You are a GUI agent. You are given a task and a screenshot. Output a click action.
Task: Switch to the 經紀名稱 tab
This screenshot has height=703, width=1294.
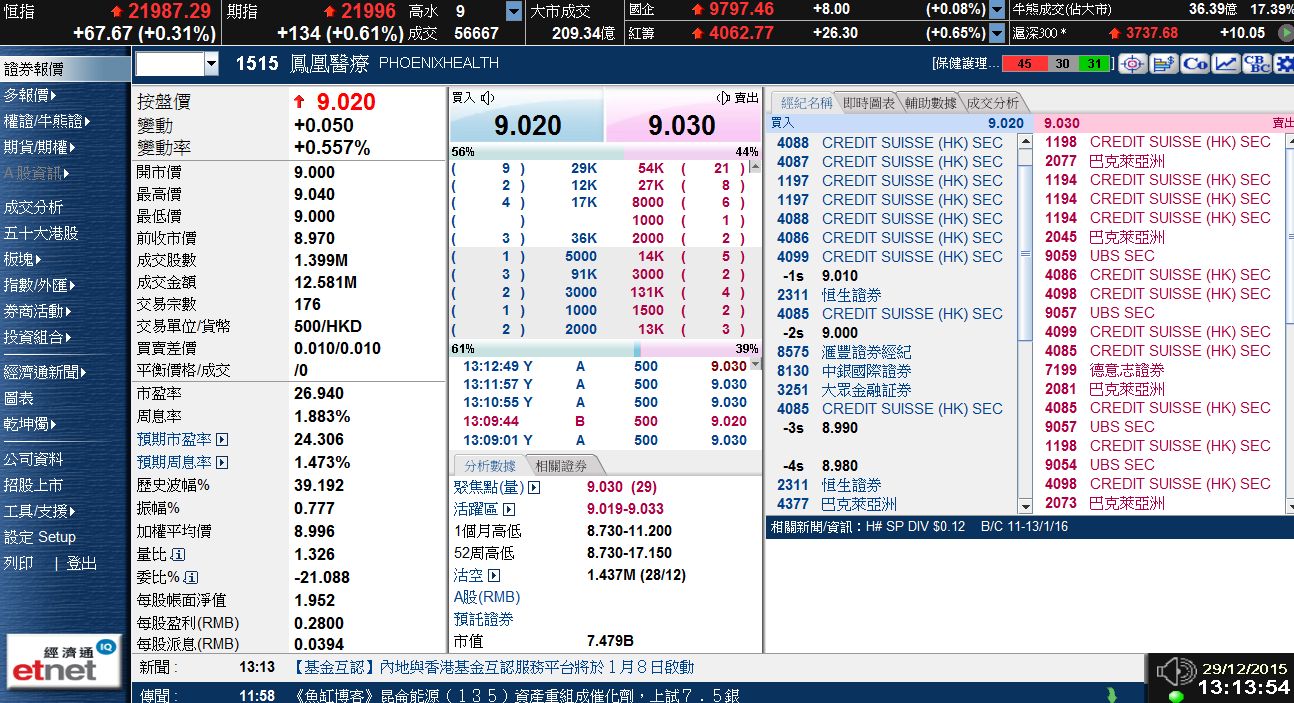click(x=804, y=103)
